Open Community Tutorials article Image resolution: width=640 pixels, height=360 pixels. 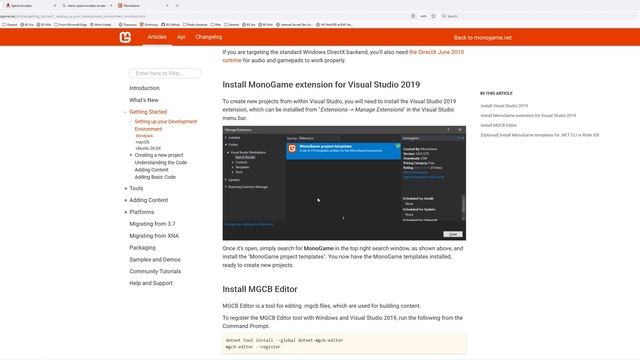pyautogui.click(x=155, y=271)
